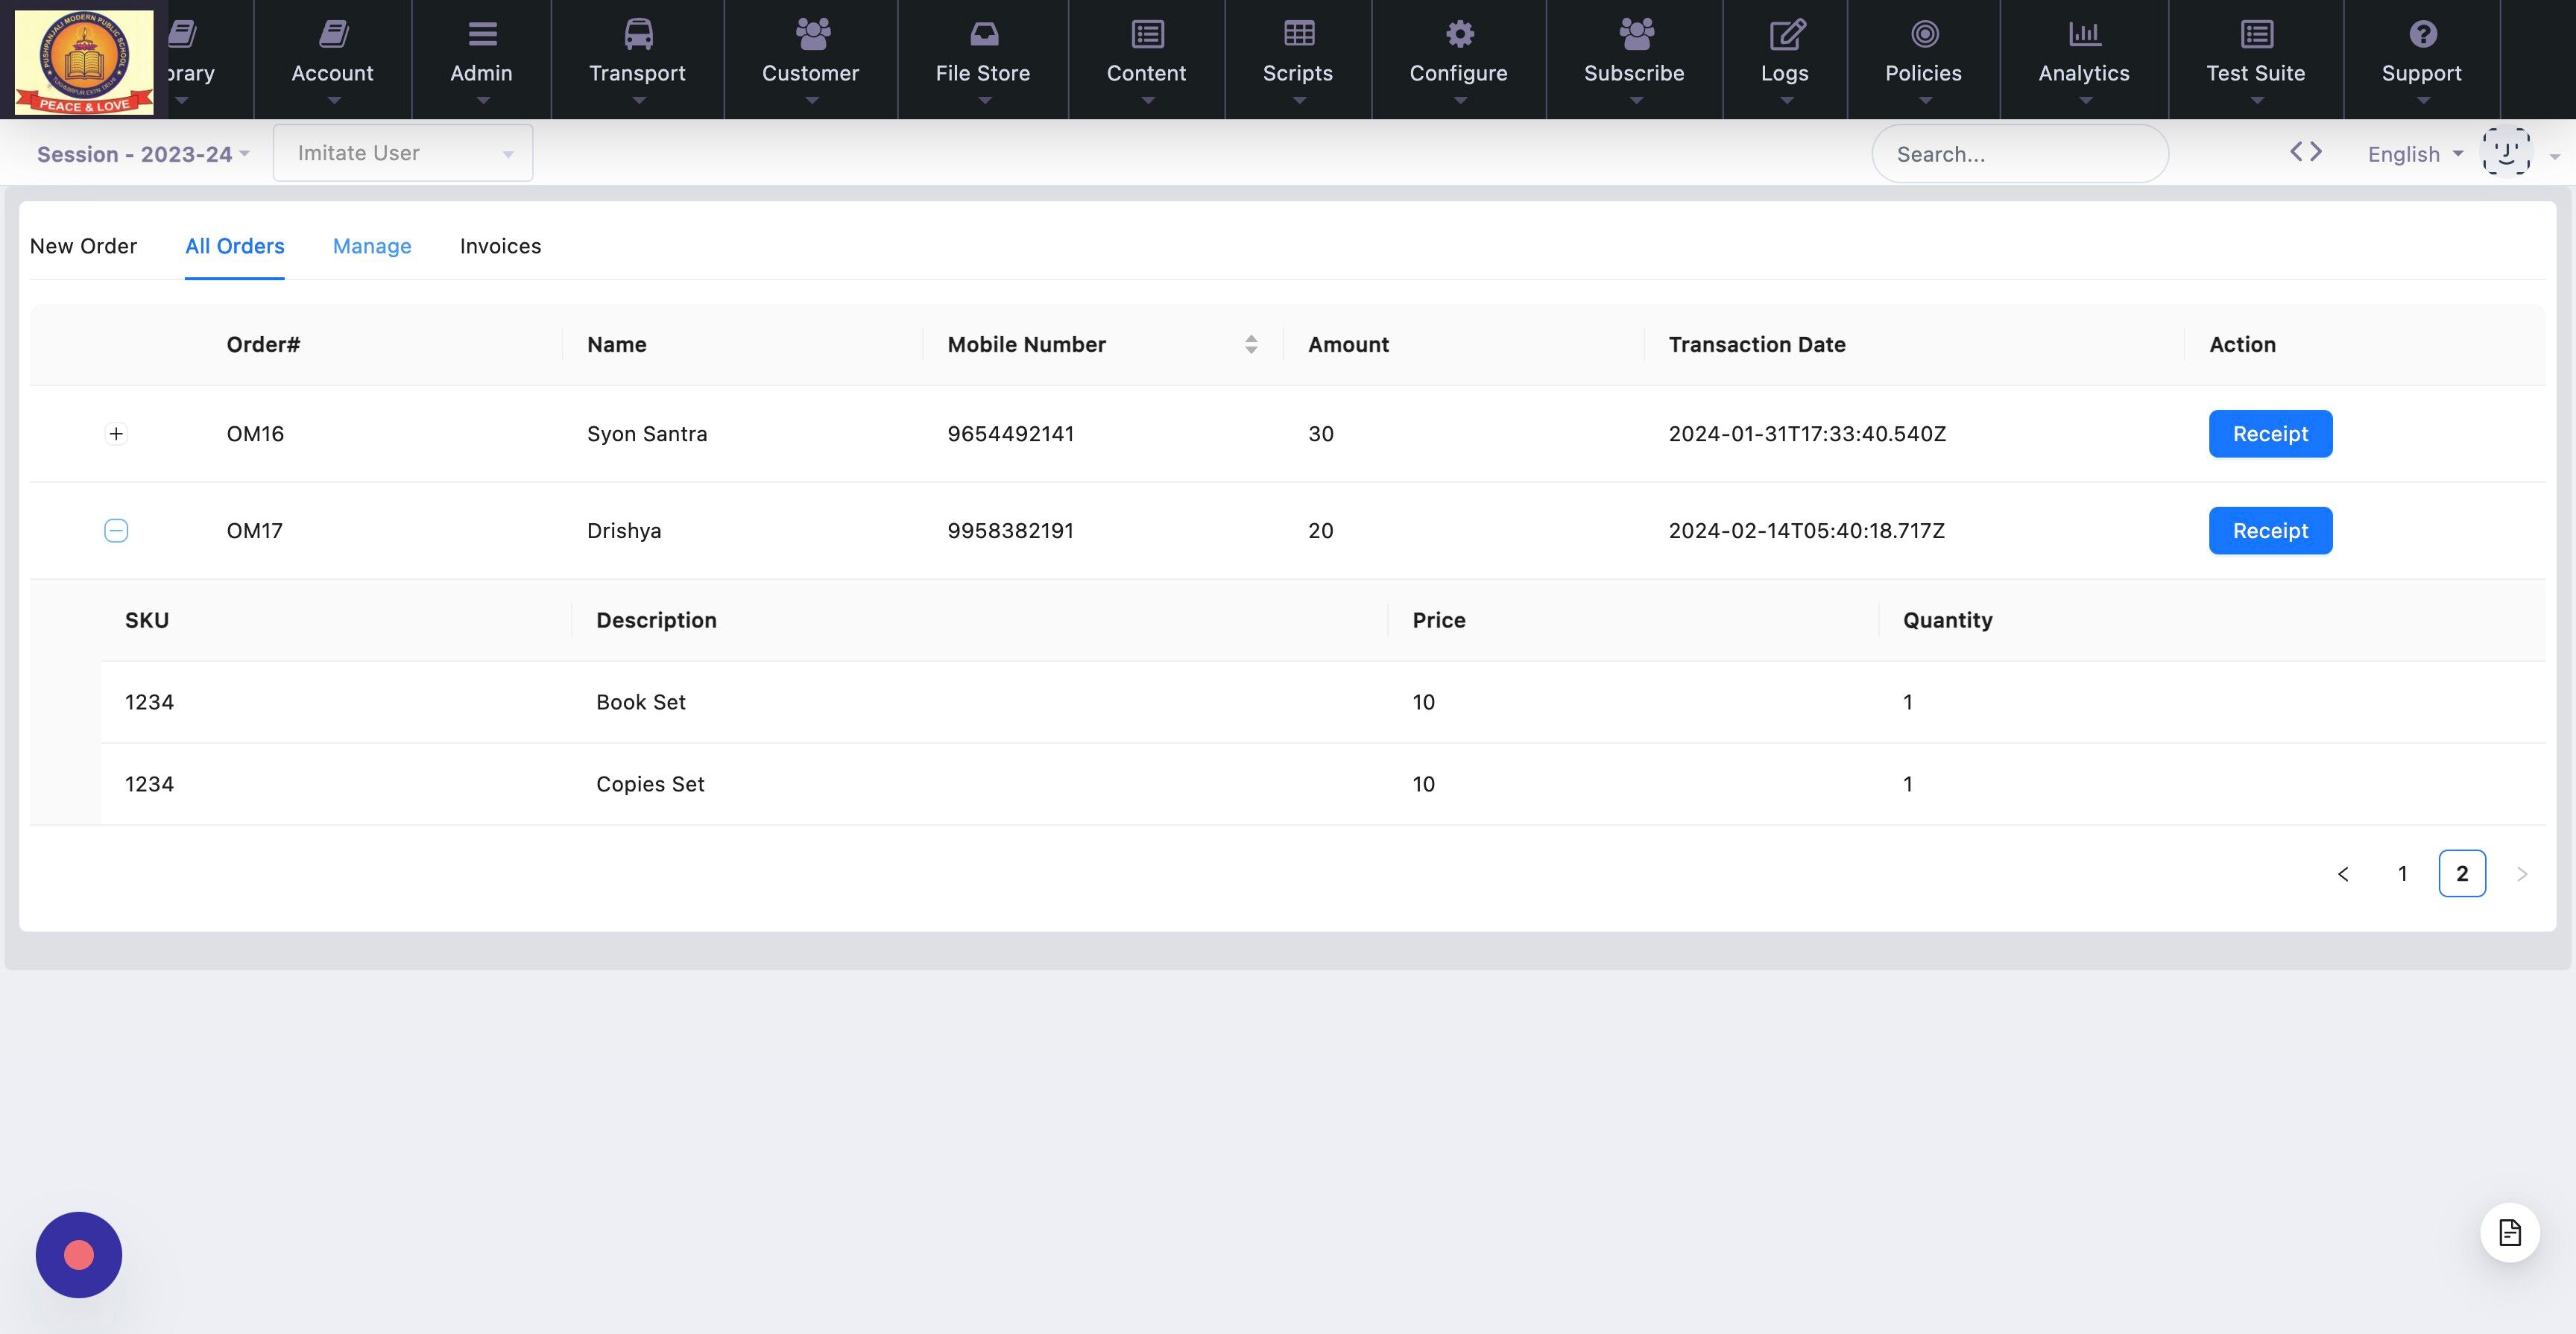This screenshot has height=1334, width=2576.
Task: Open the Imitate User combo box
Action: (403, 153)
